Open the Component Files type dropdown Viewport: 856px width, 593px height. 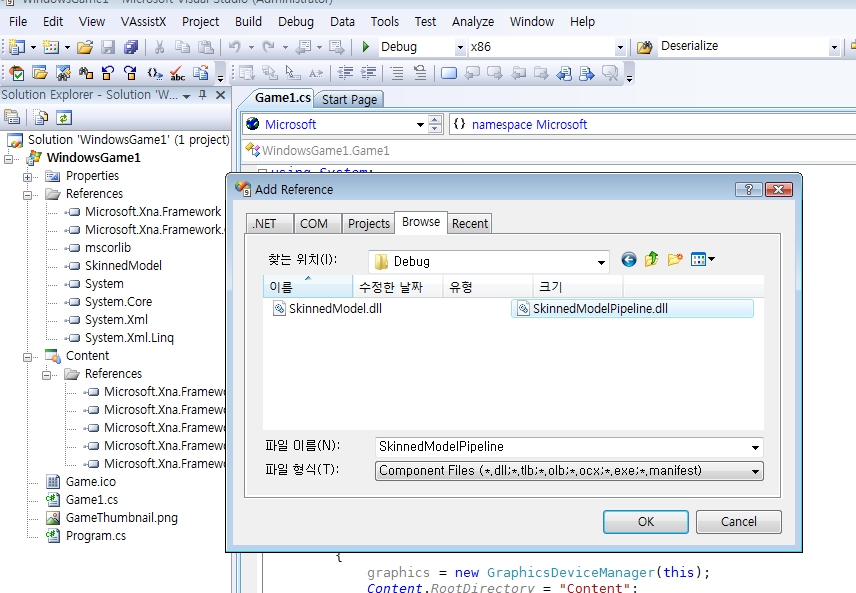tap(755, 471)
